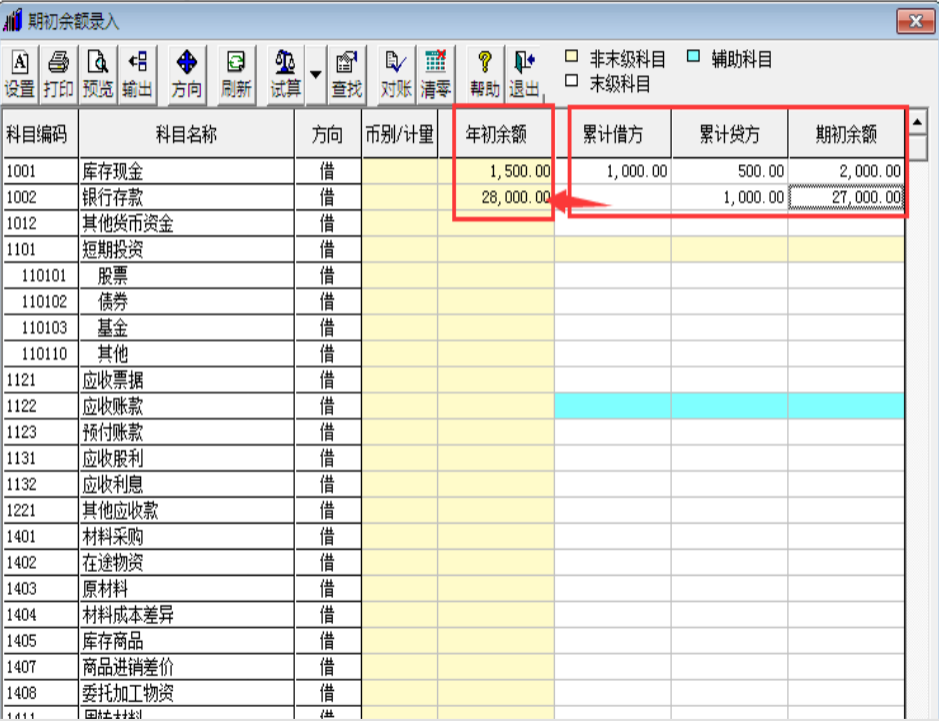
Task: Open 预览 (Print Preview) from the toolbar
Action: pos(98,75)
